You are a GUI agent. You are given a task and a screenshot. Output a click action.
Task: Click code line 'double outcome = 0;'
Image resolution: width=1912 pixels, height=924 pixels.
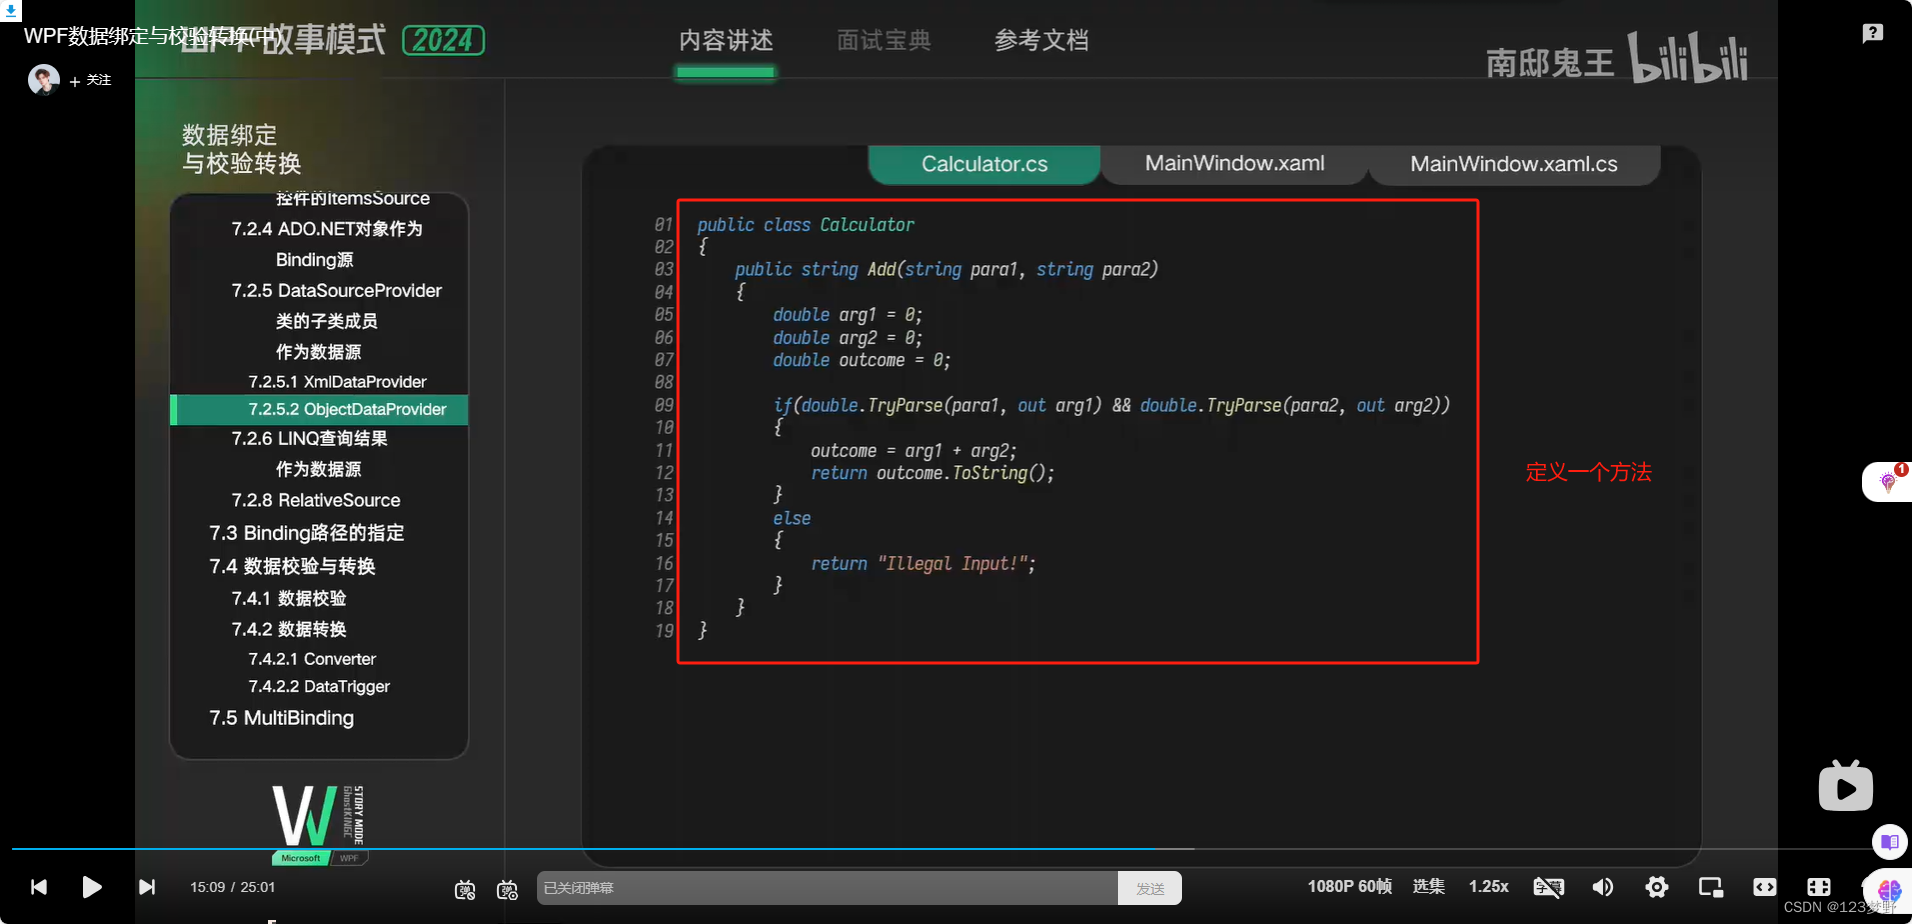(x=861, y=360)
